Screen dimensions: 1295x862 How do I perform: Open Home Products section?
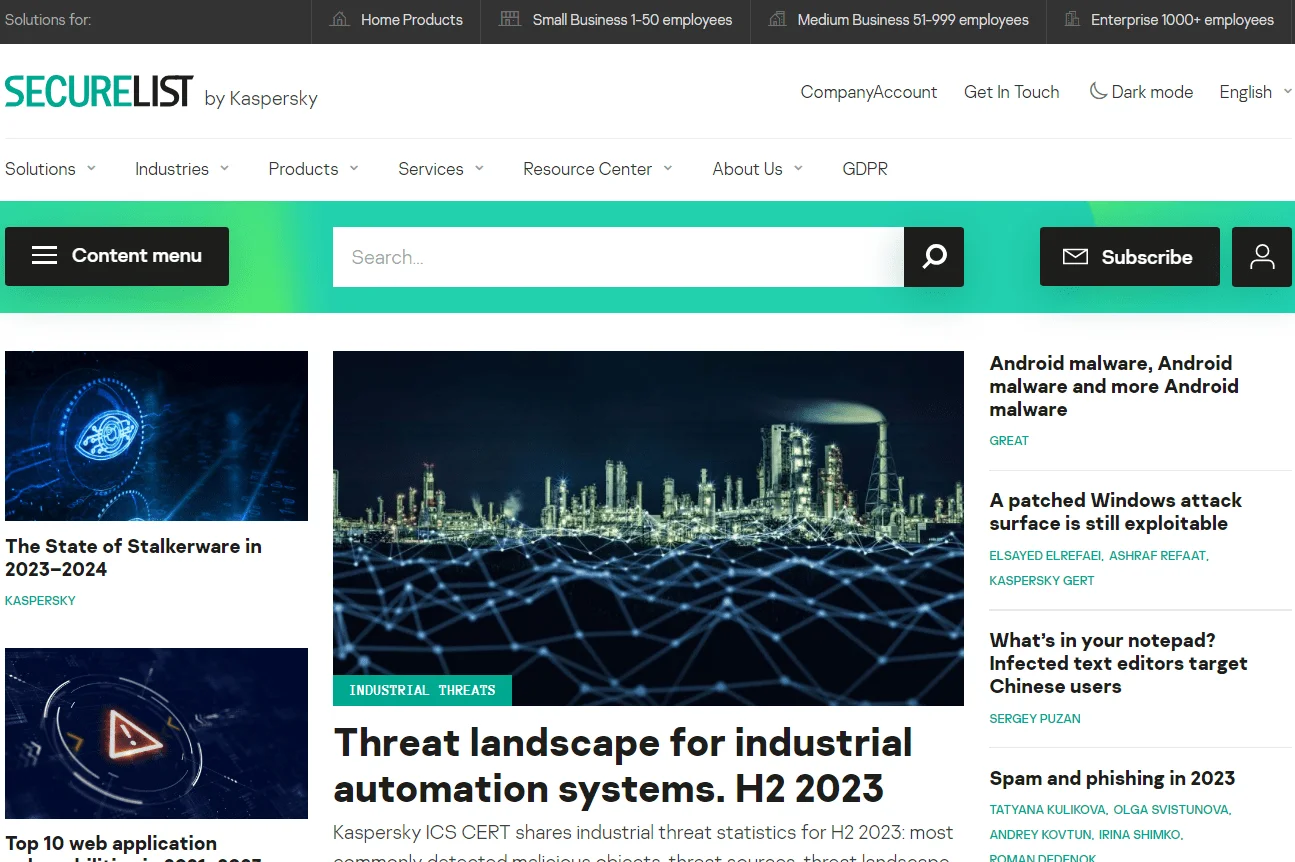click(x=396, y=21)
